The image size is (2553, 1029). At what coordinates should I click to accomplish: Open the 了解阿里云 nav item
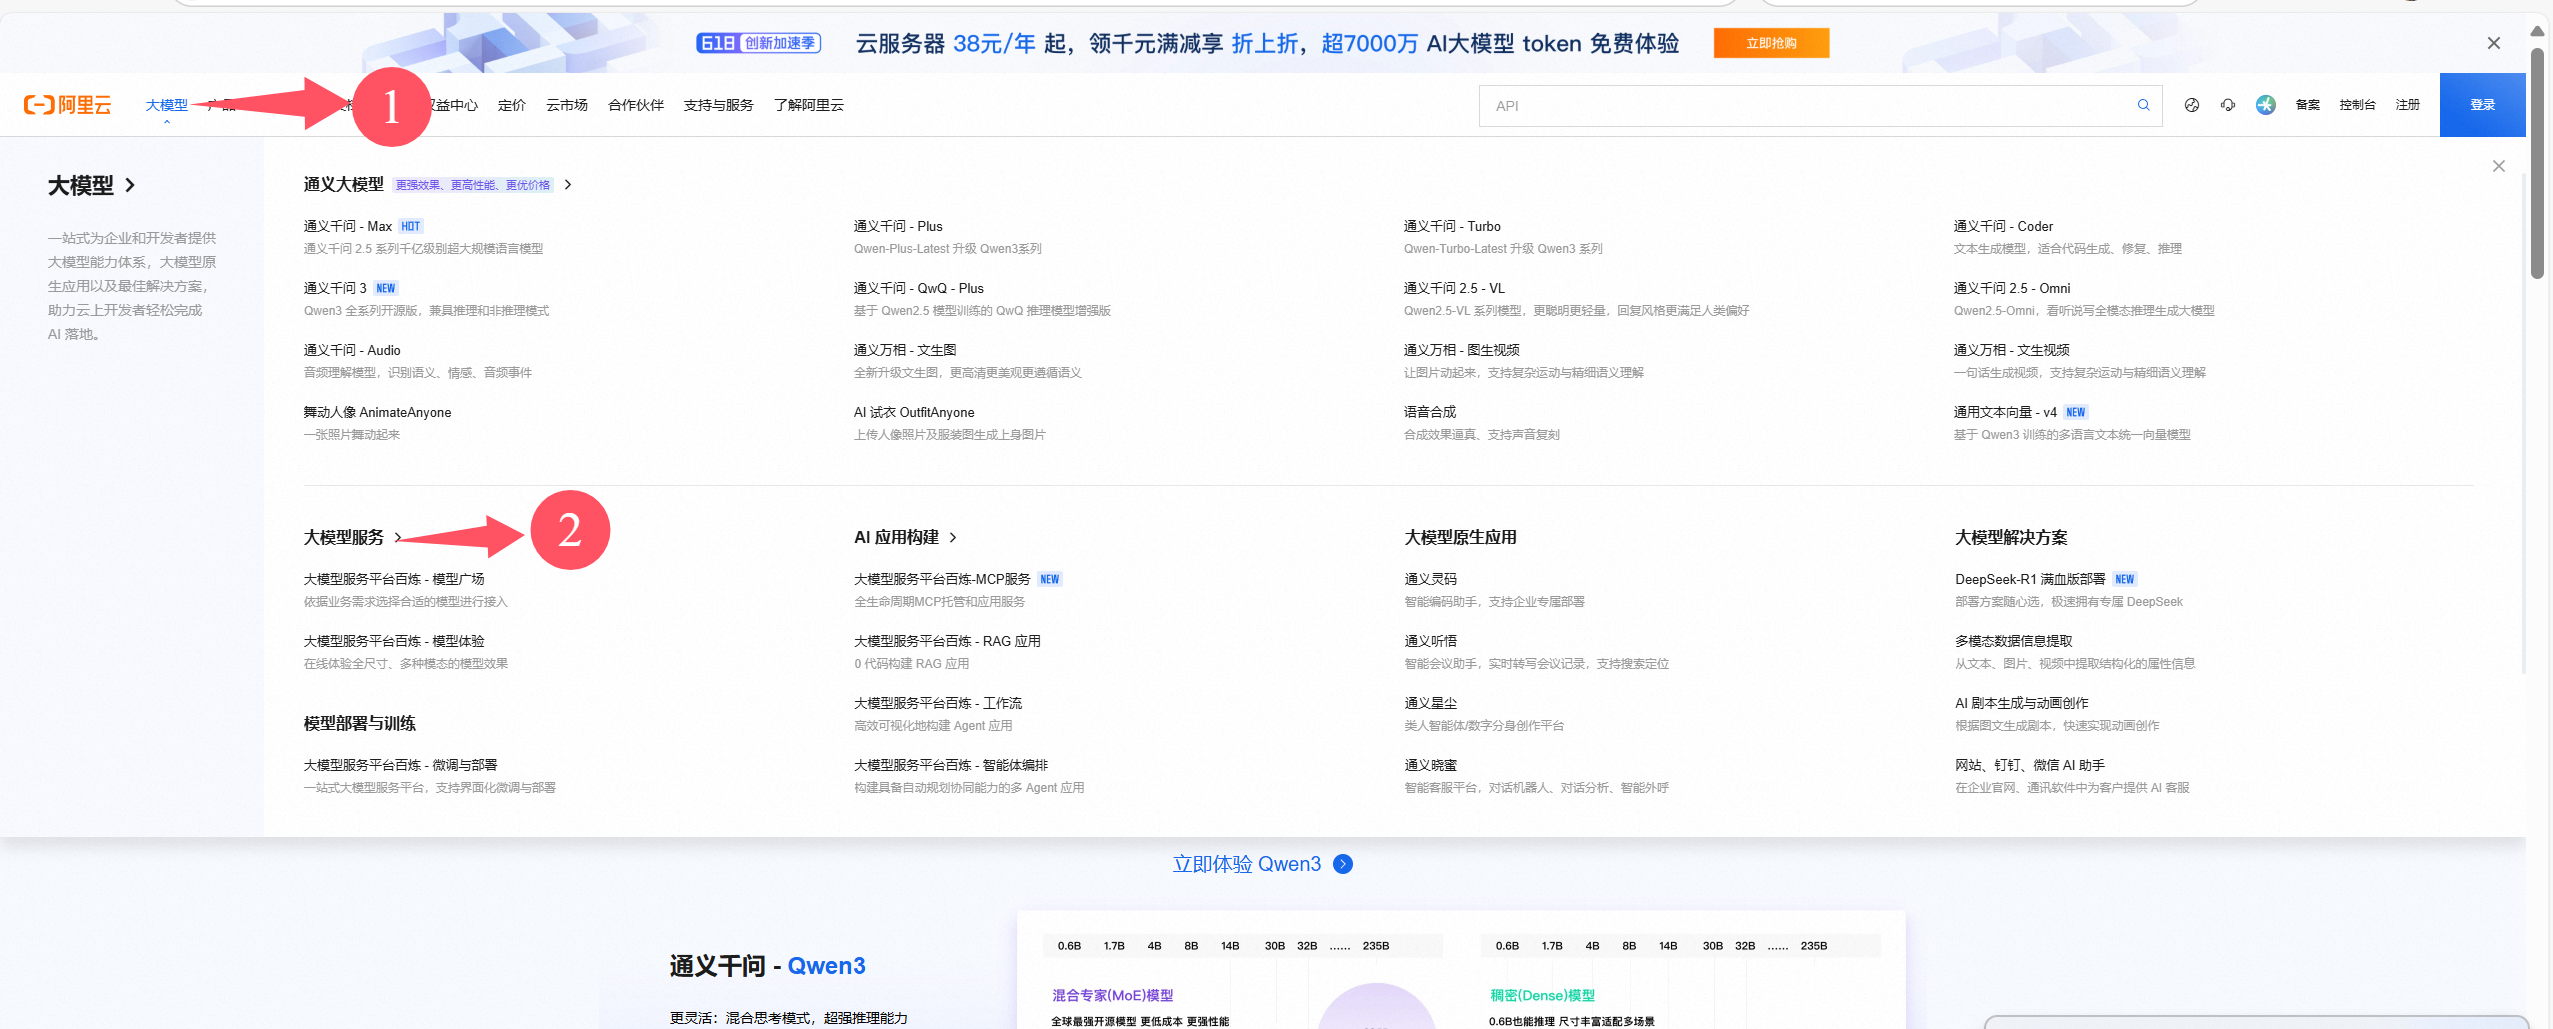pyautogui.click(x=808, y=105)
